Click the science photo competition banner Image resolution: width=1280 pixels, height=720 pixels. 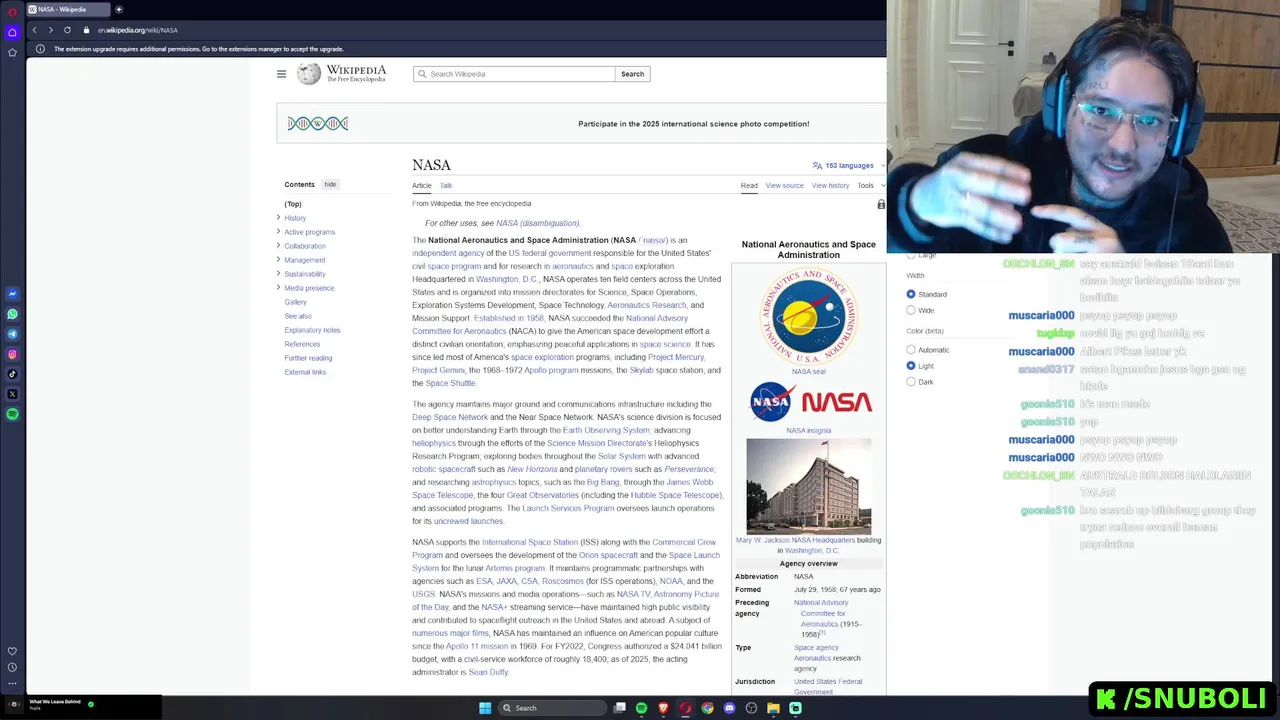click(581, 124)
